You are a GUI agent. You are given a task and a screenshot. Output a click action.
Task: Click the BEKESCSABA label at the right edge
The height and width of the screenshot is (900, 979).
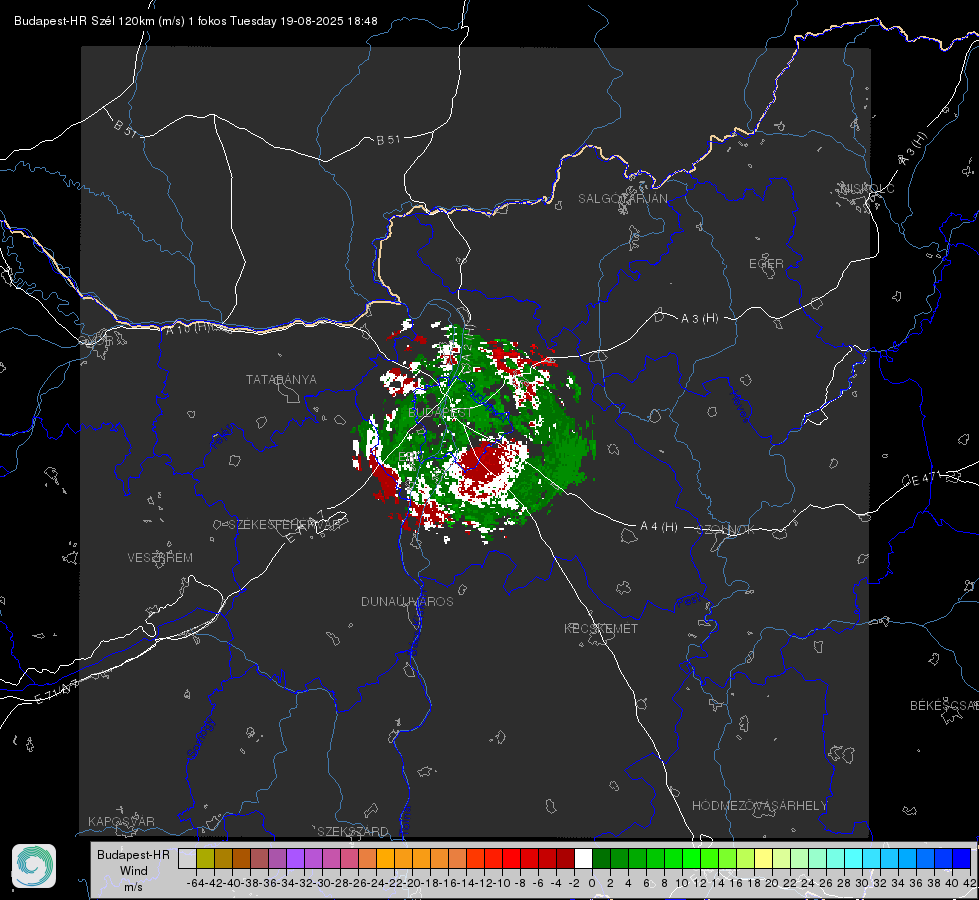(x=944, y=706)
